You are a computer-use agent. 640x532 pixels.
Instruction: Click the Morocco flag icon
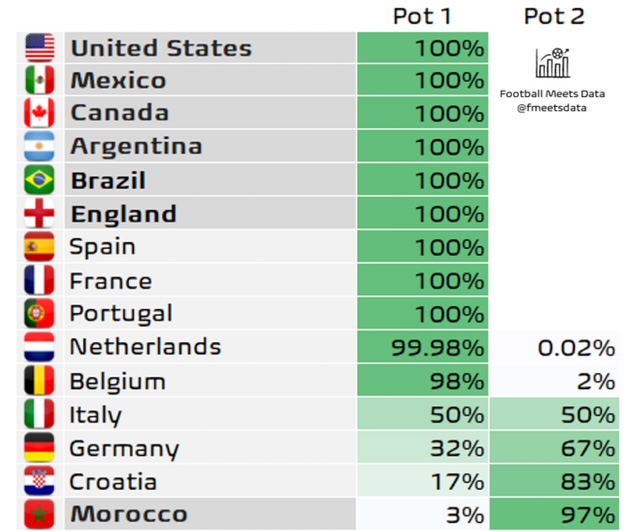click(39, 515)
